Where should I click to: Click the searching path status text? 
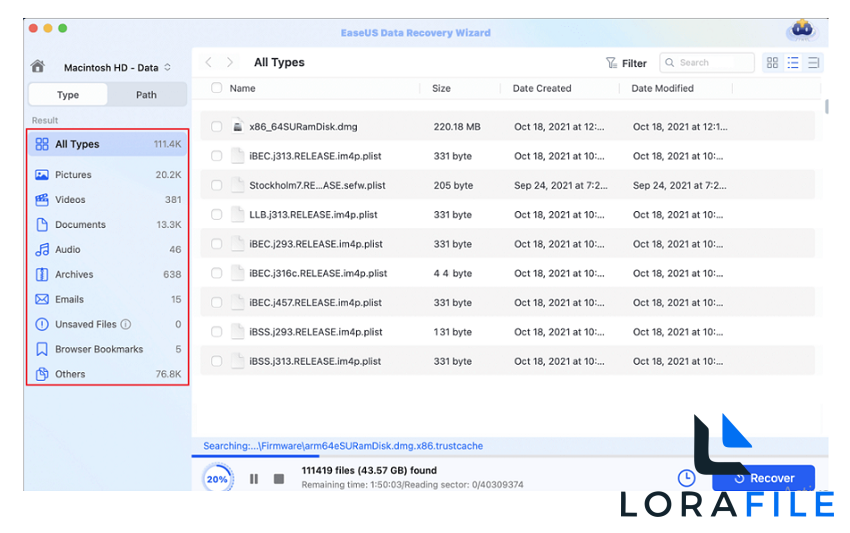point(343,446)
